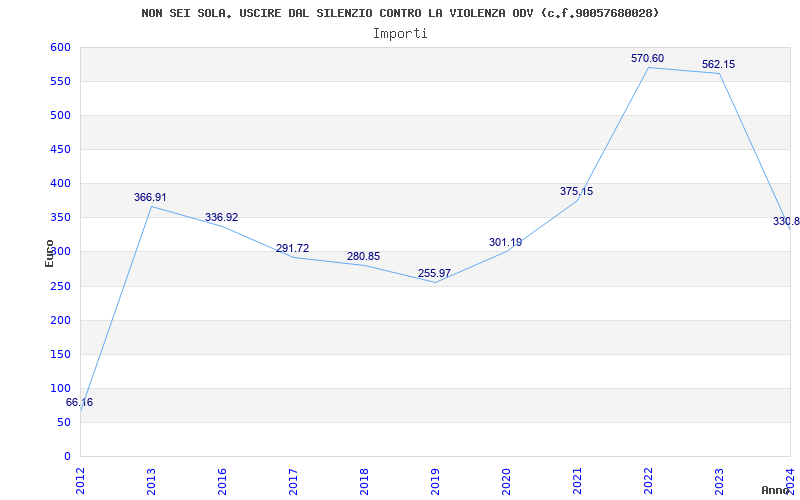Click the 2017 x-axis year label
This screenshot has height=500, width=800.
[x=292, y=480]
